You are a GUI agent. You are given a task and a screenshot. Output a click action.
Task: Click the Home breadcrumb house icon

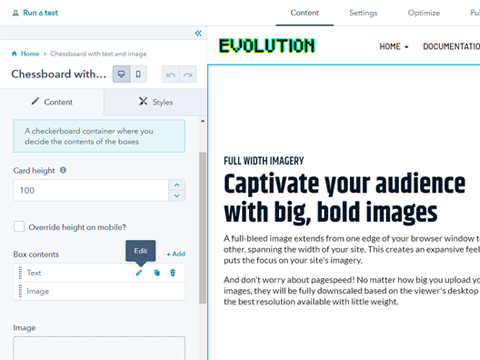pos(14,54)
